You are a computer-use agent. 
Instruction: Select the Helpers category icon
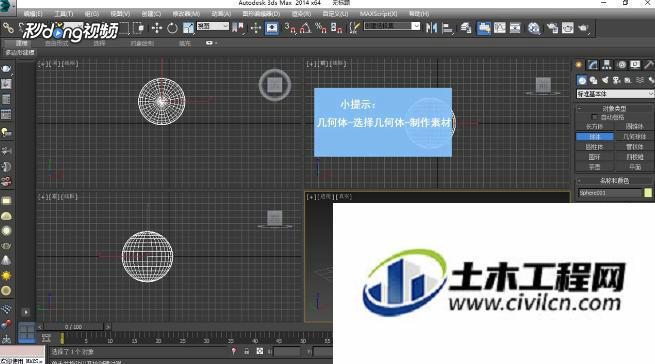[628, 80]
